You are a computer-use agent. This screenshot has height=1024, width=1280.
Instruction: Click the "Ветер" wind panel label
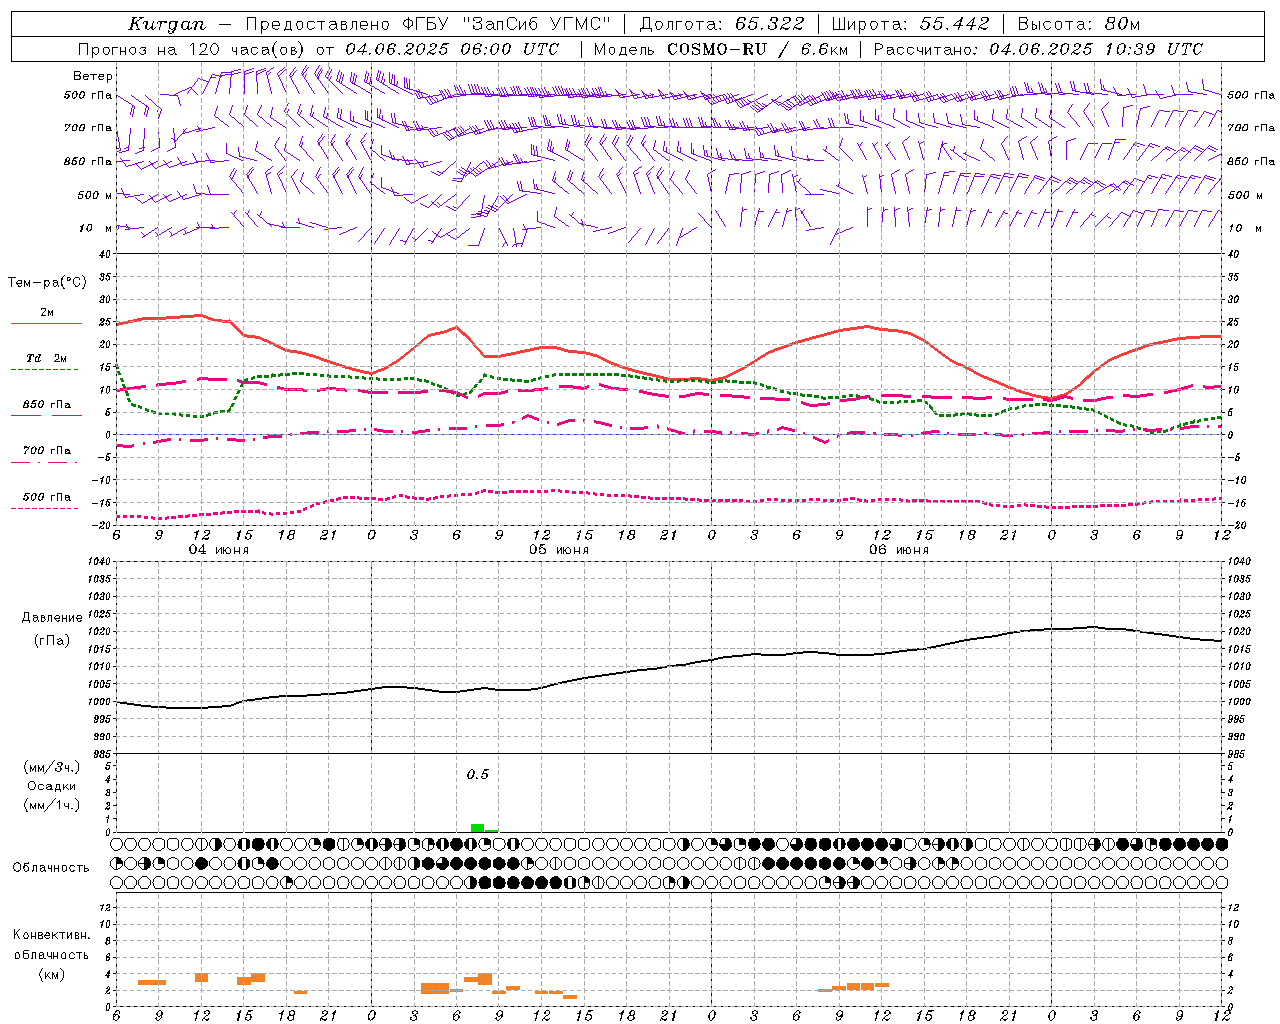[93, 76]
